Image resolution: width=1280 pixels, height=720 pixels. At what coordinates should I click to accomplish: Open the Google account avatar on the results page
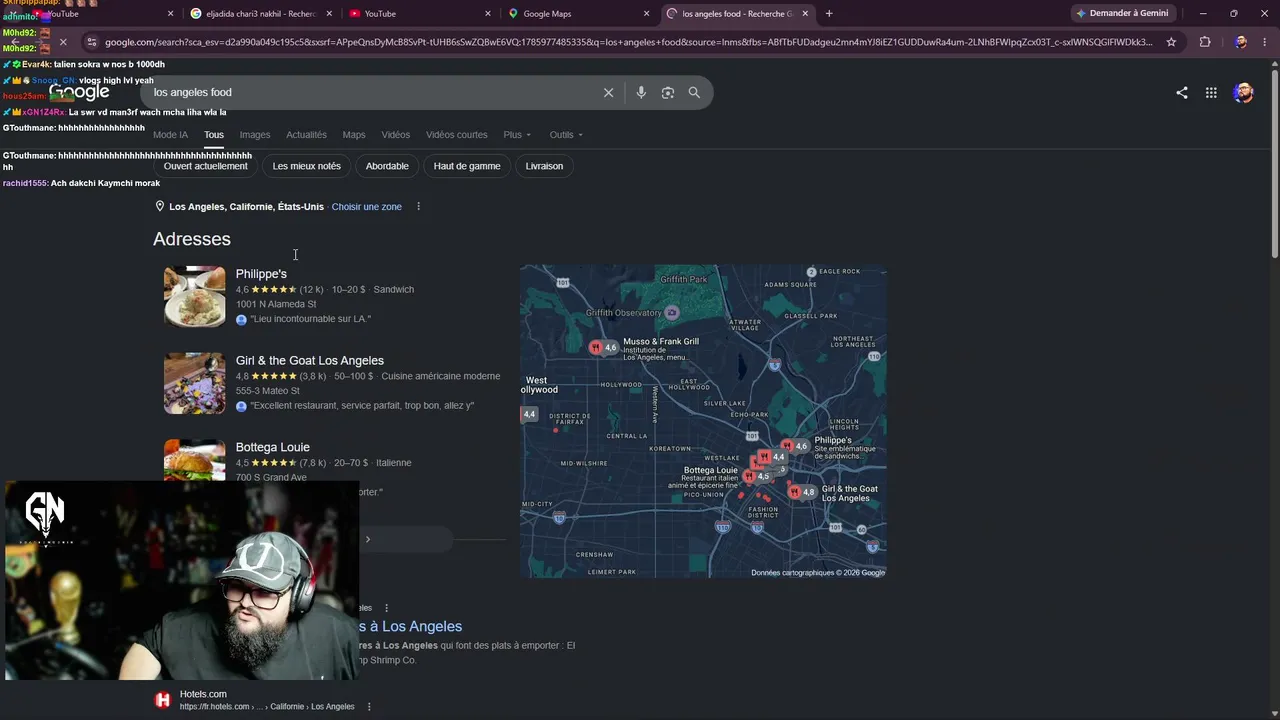click(x=1244, y=93)
